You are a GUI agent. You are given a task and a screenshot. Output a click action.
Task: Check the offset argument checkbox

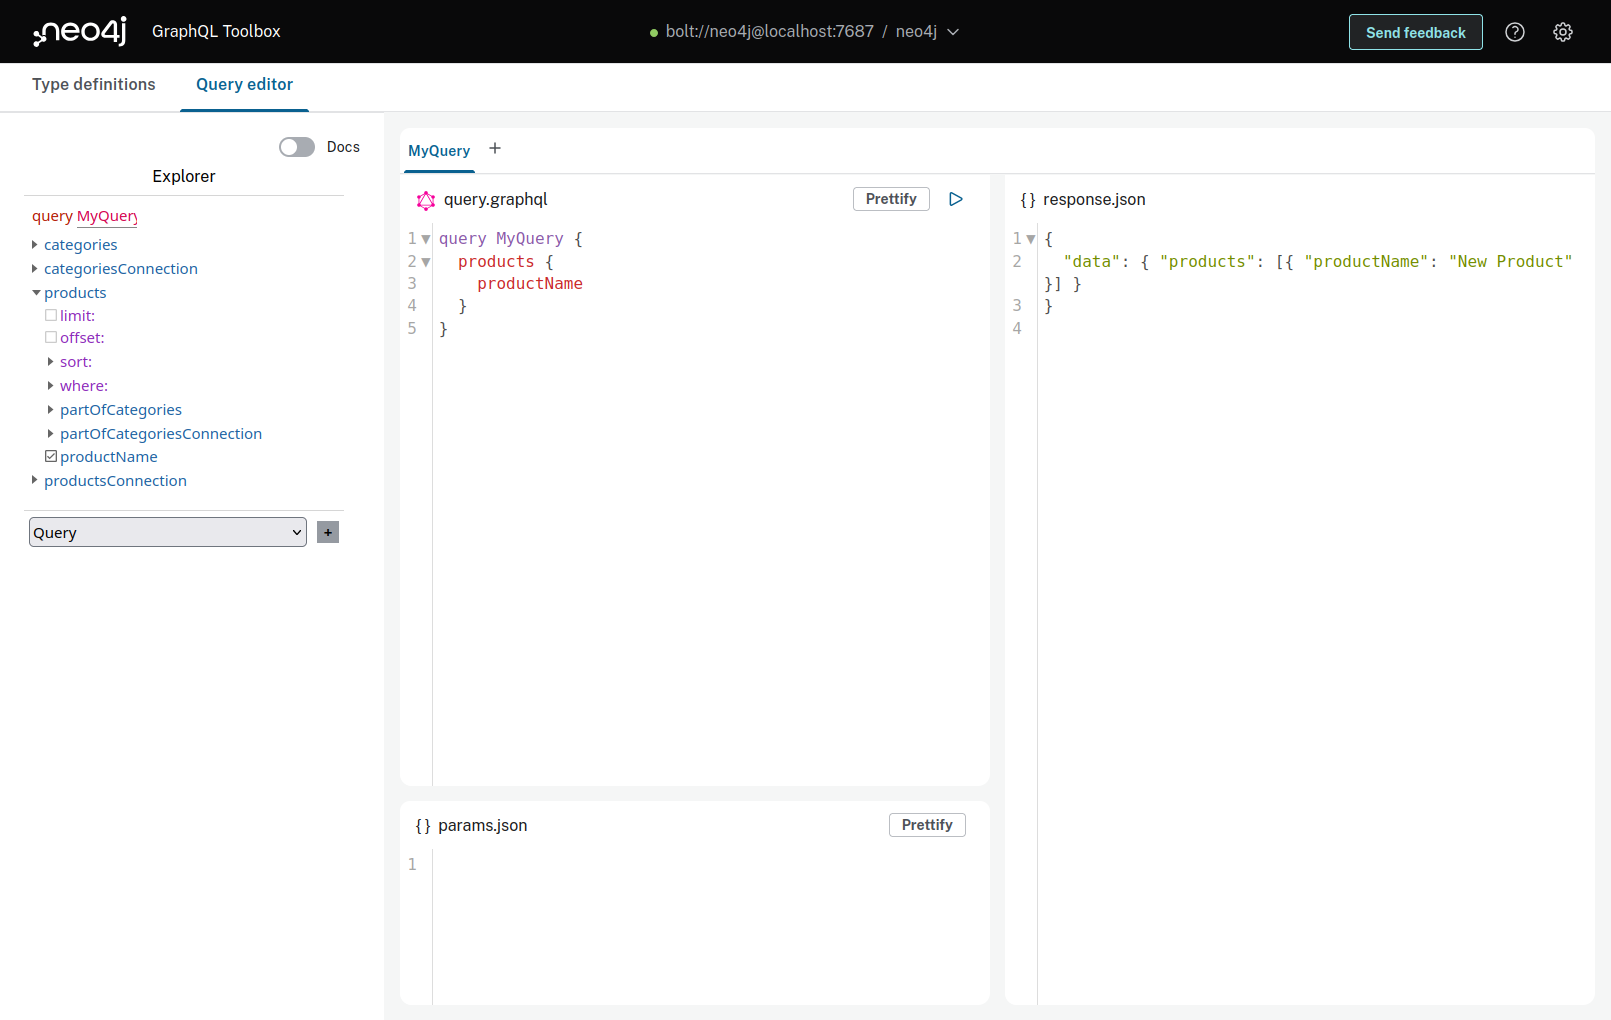pyautogui.click(x=51, y=337)
